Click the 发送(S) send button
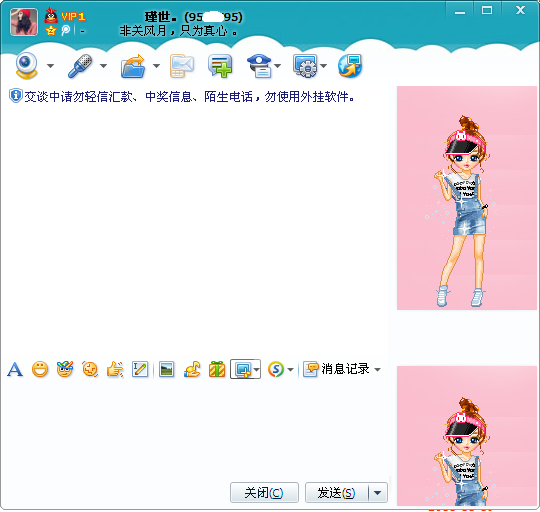Screen dimensions: 540x512 pos(336,492)
